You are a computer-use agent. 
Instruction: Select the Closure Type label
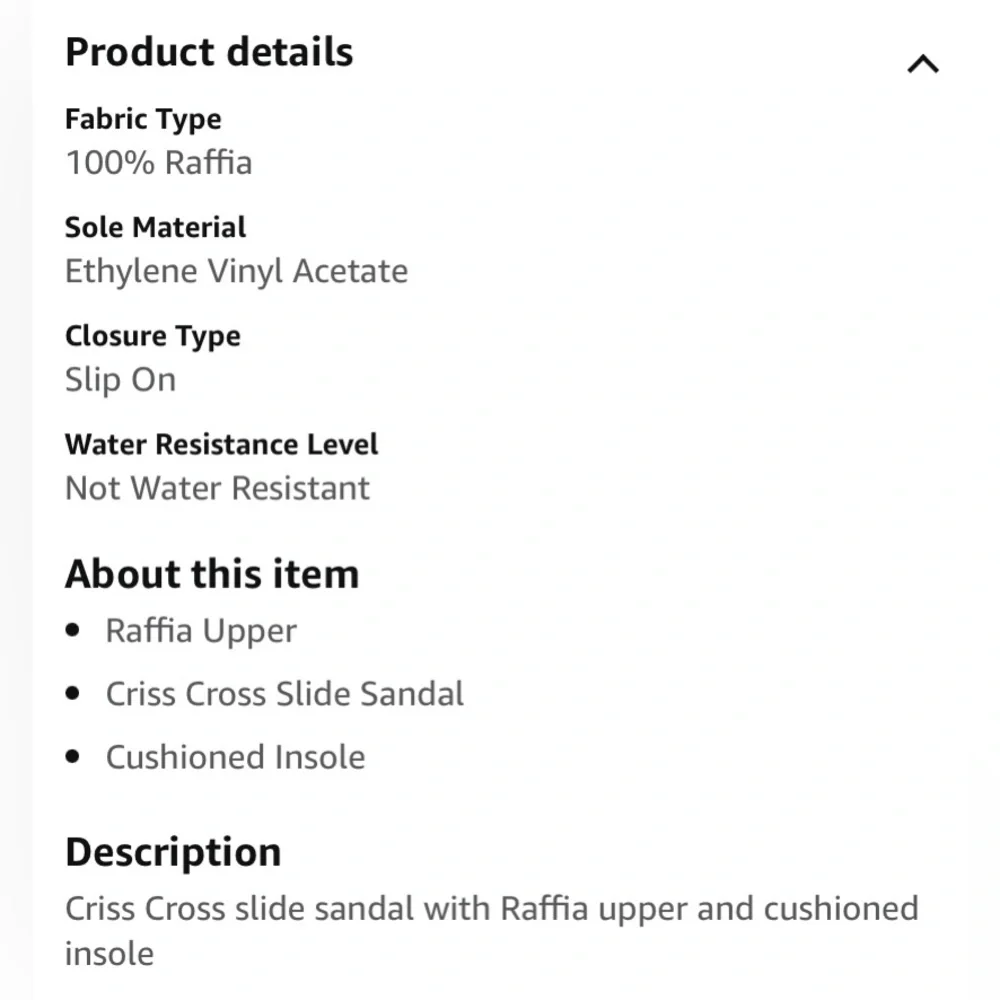click(x=153, y=336)
